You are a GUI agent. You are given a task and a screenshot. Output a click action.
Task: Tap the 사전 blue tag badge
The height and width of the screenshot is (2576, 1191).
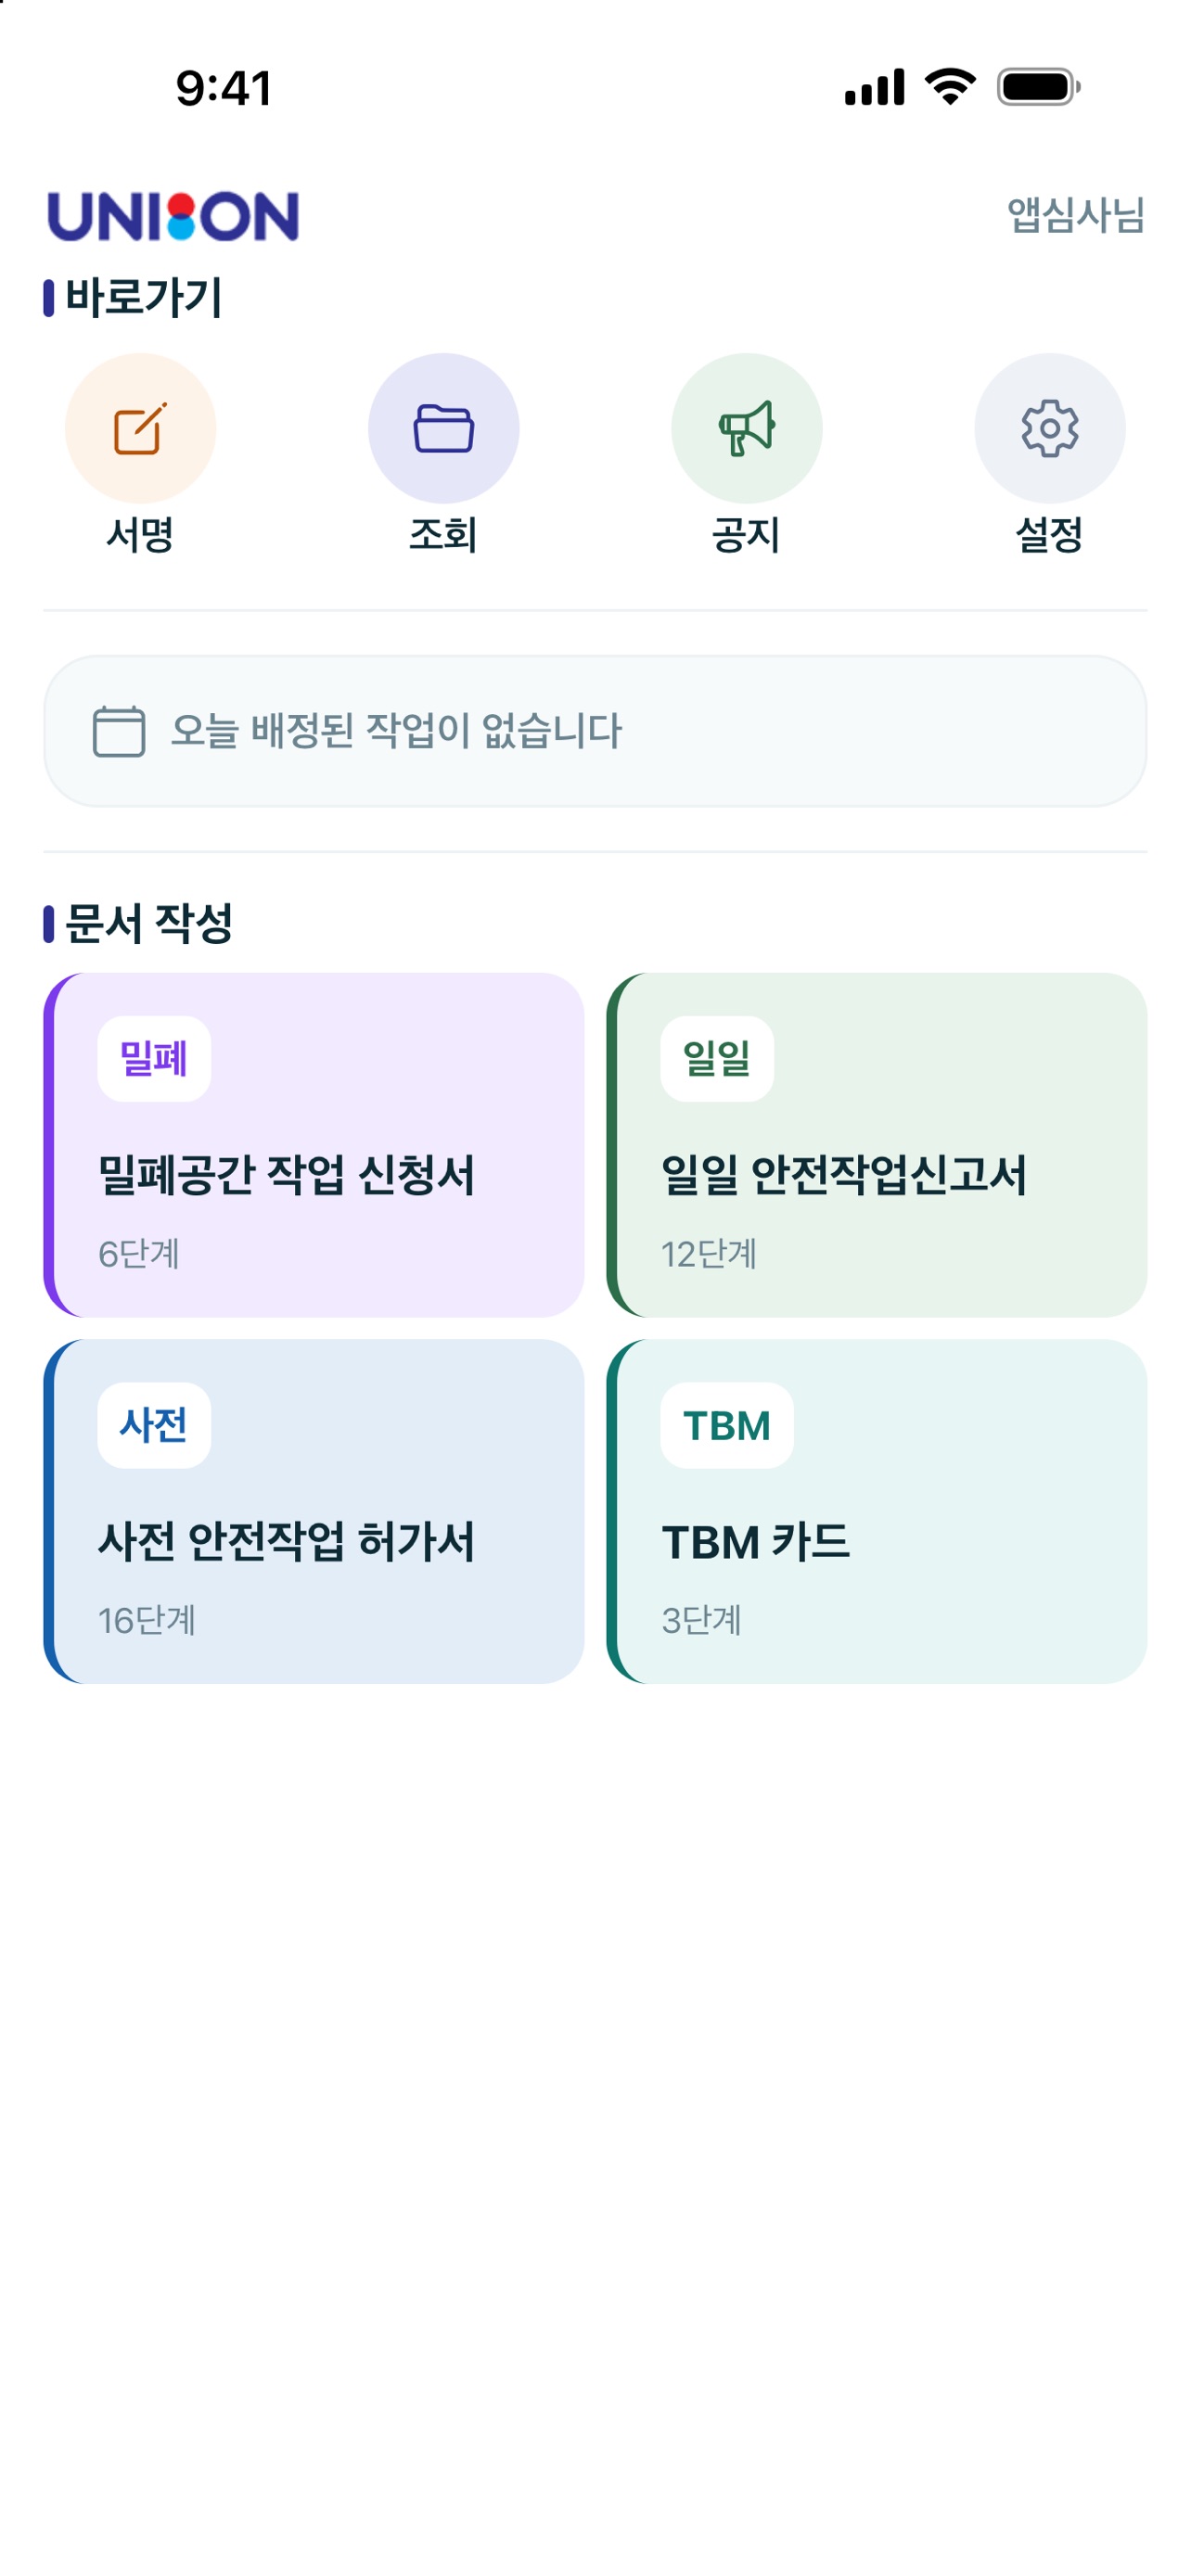point(154,1425)
